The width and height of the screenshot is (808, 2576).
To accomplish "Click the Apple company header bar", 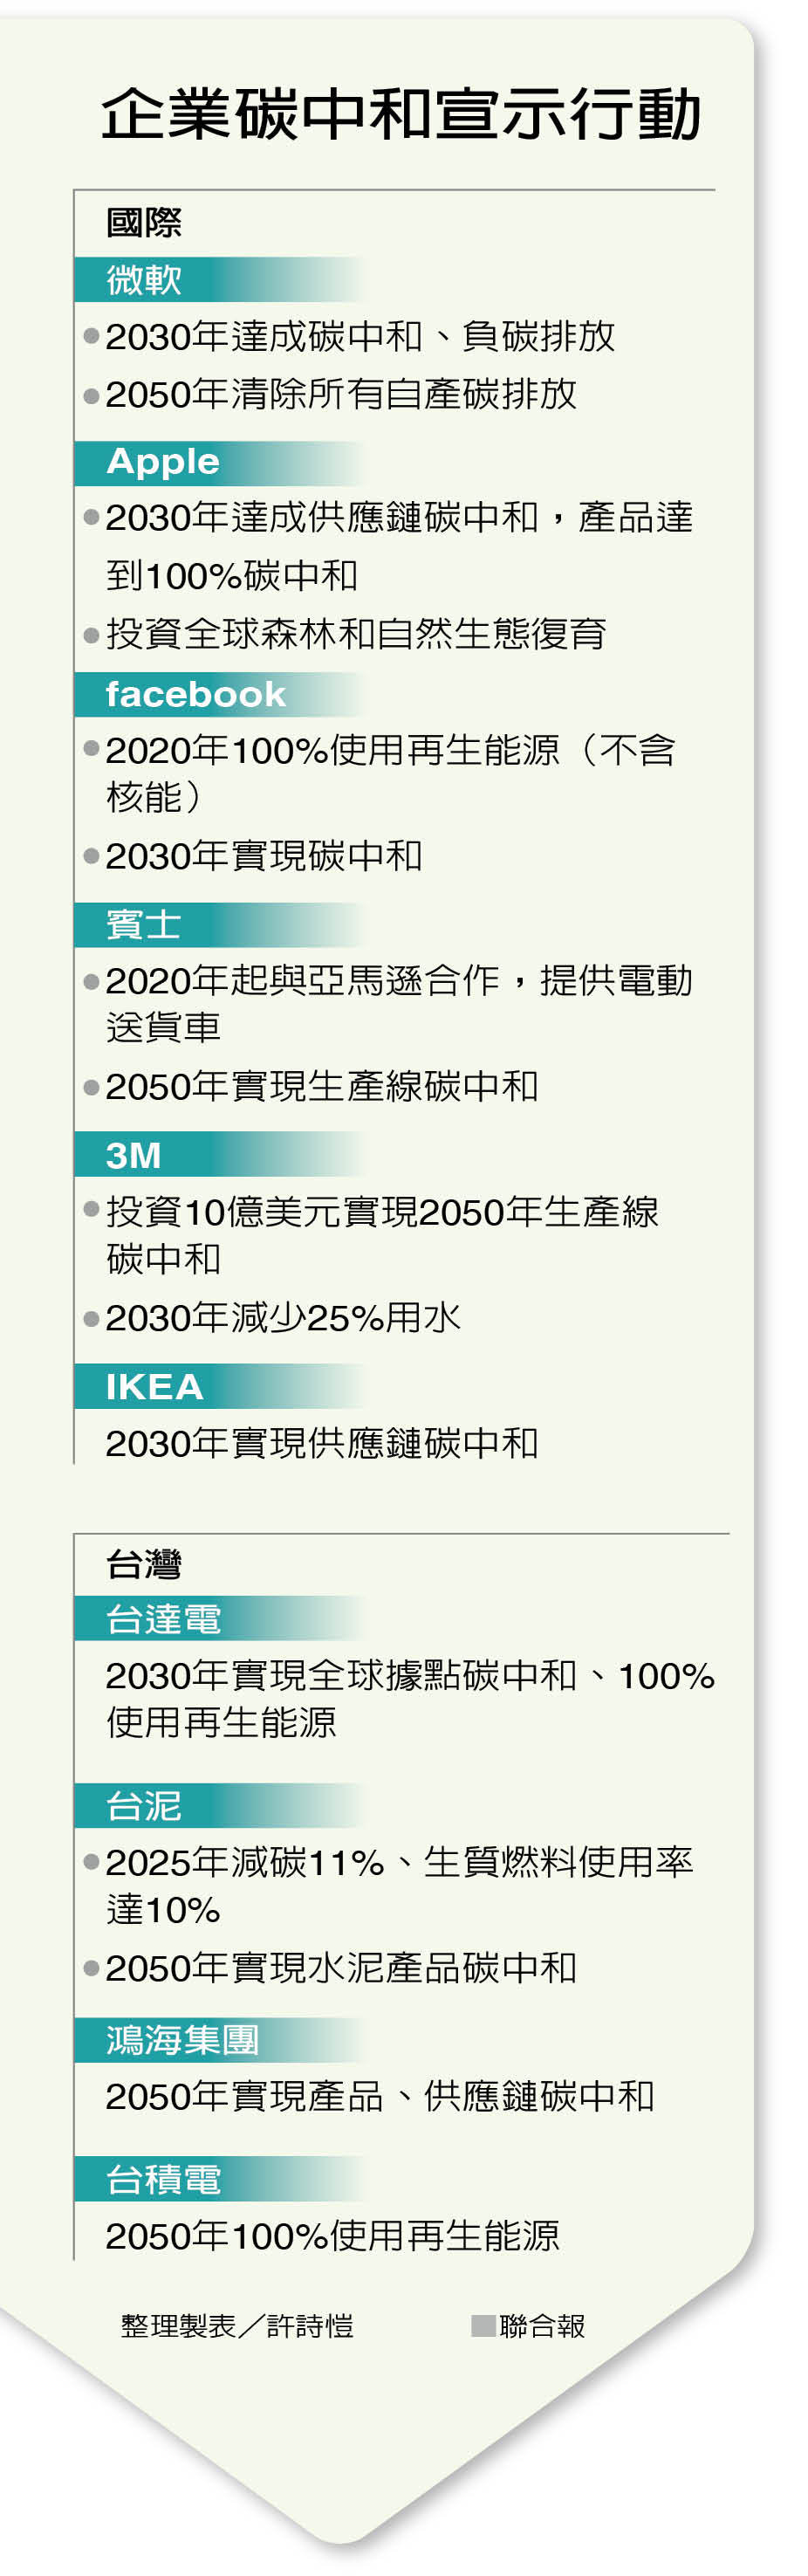I will 220,463.
